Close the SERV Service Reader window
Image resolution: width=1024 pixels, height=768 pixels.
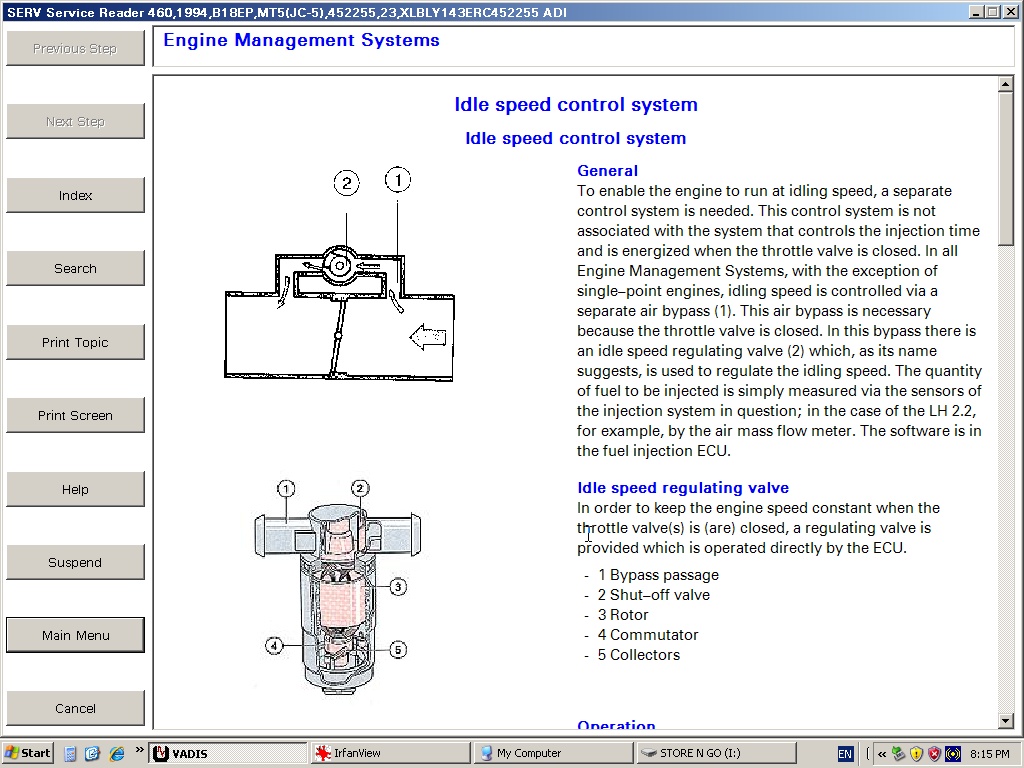click(x=1010, y=12)
